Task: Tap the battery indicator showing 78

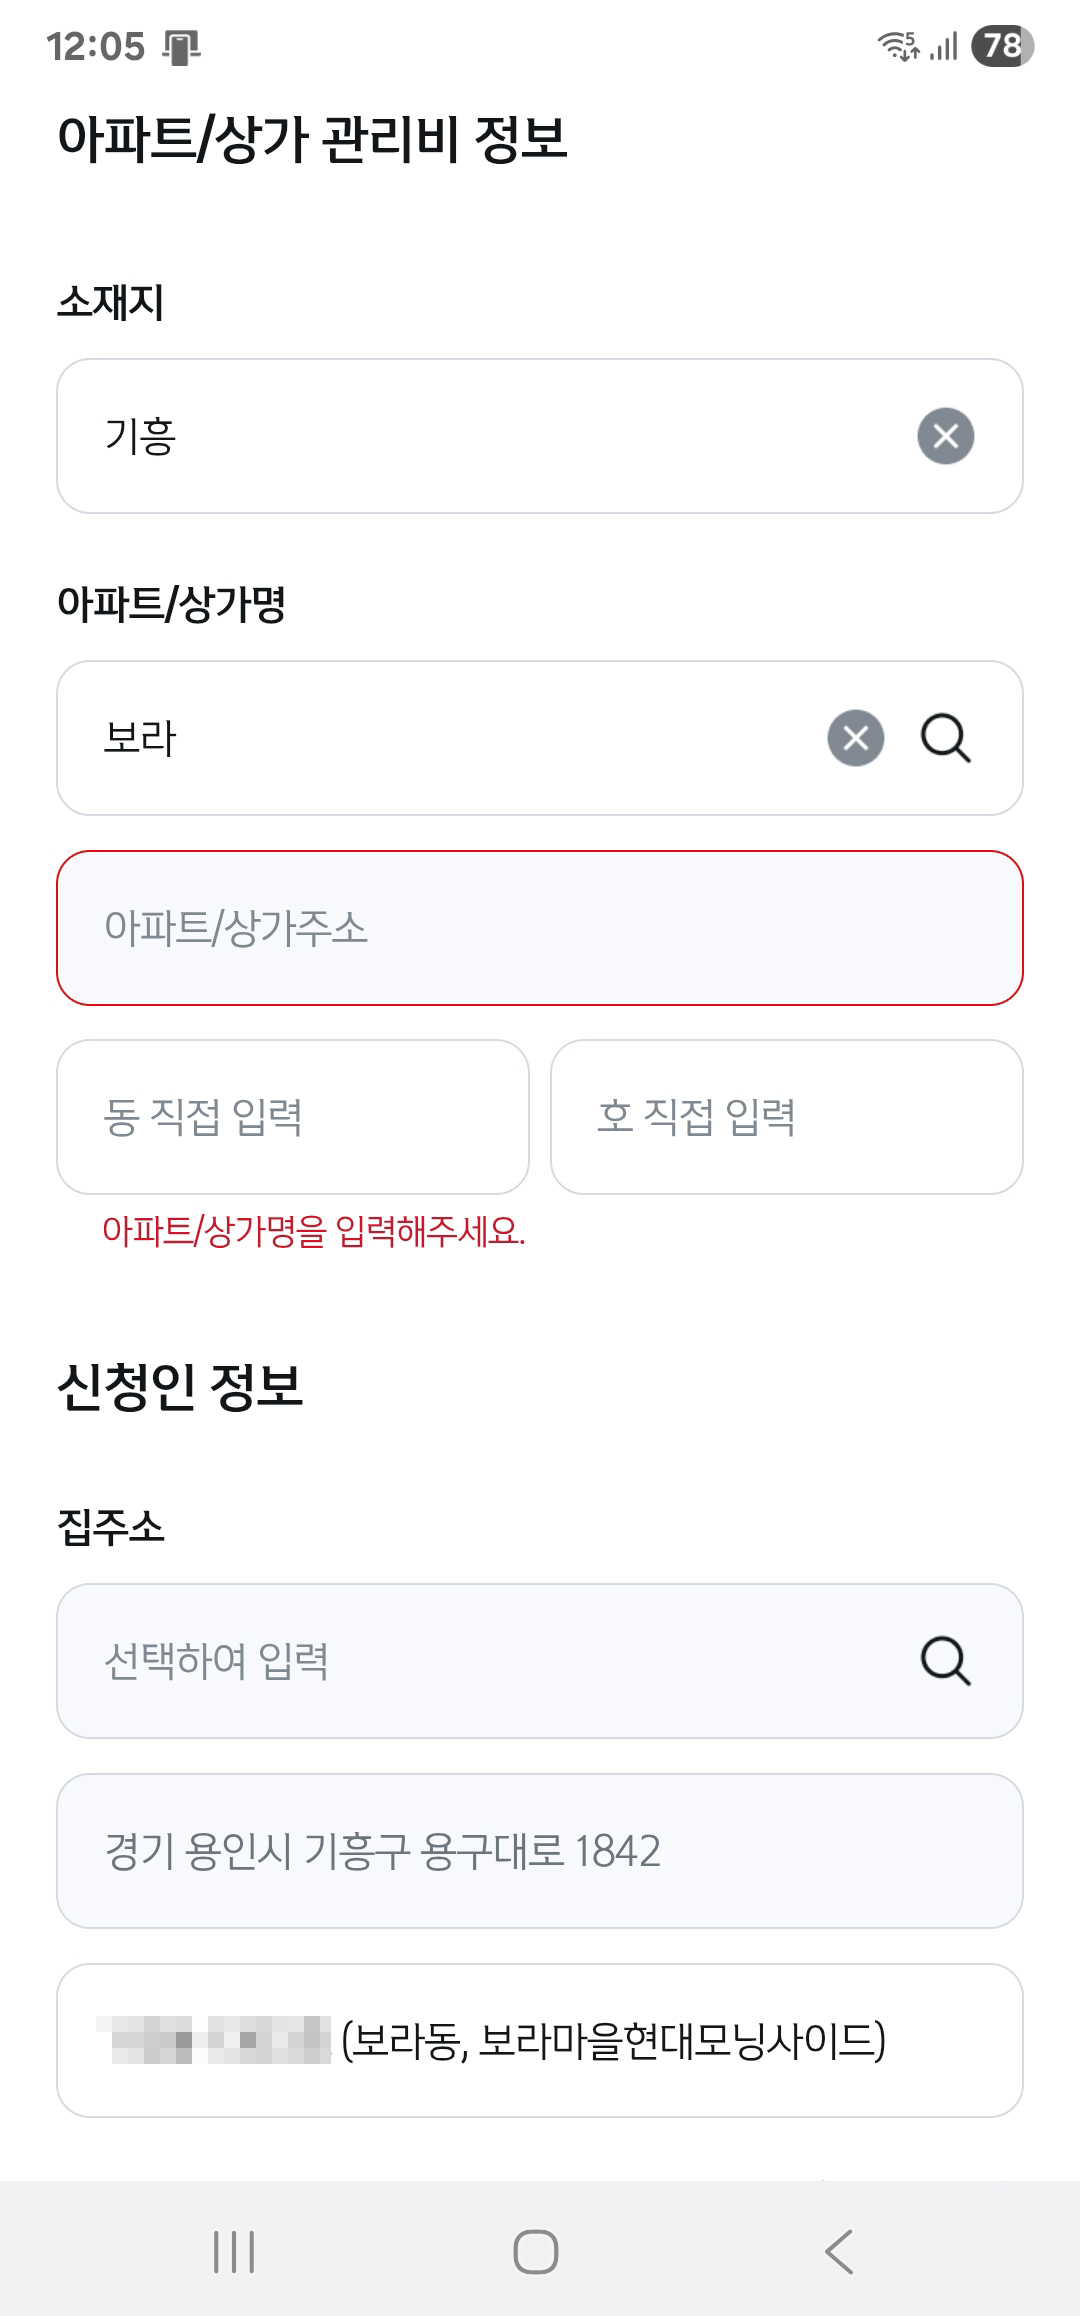Action: [x=1002, y=46]
